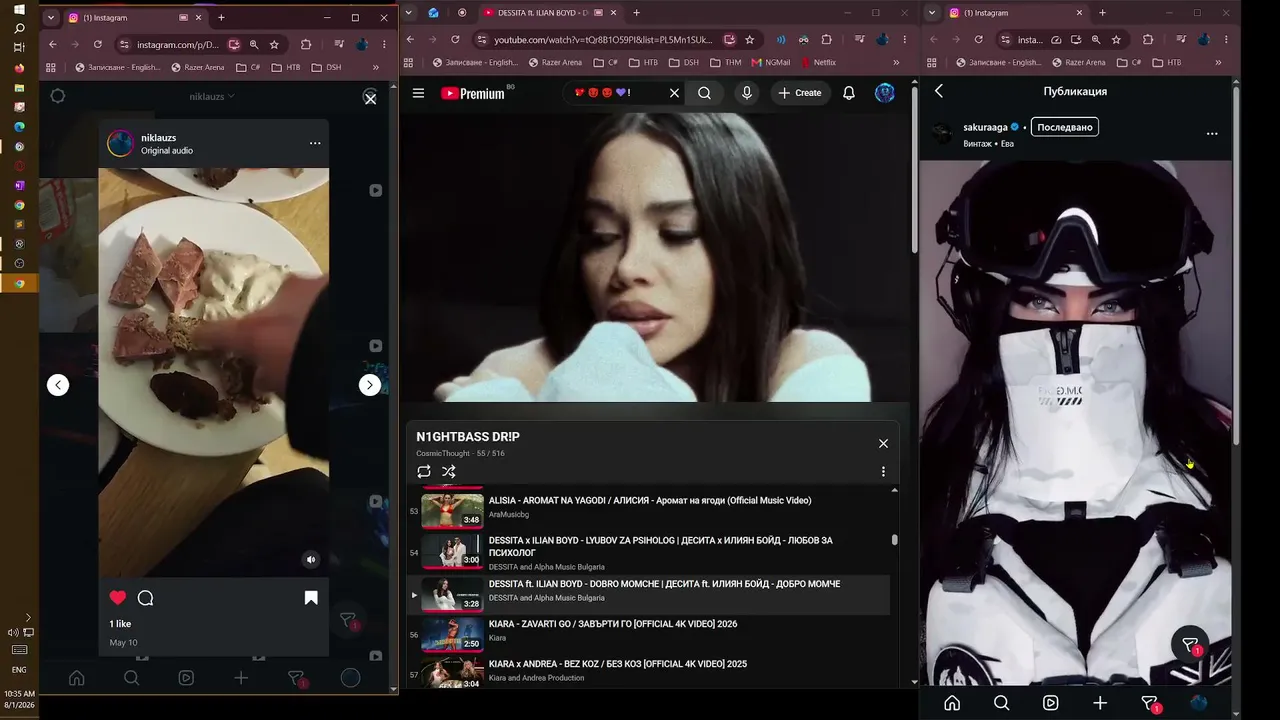Open Search in the right Instagram window's bottom bar
1280x720 pixels.
click(x=1001, y=702)
